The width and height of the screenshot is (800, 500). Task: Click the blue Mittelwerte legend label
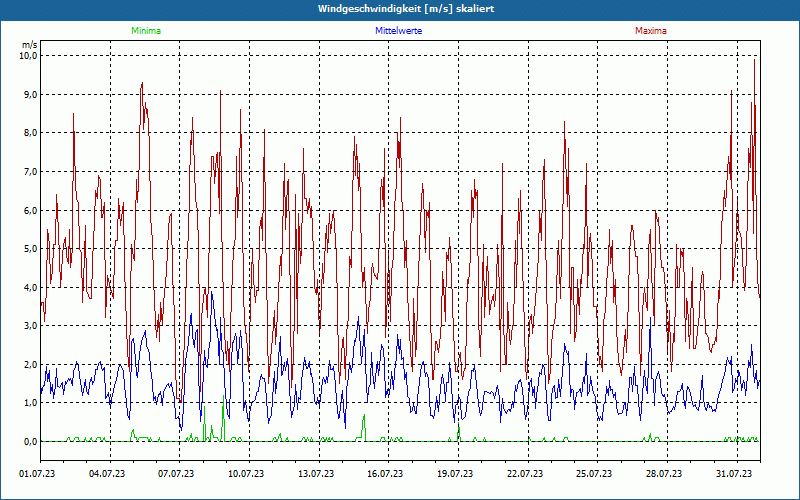(x=398, y=31)
